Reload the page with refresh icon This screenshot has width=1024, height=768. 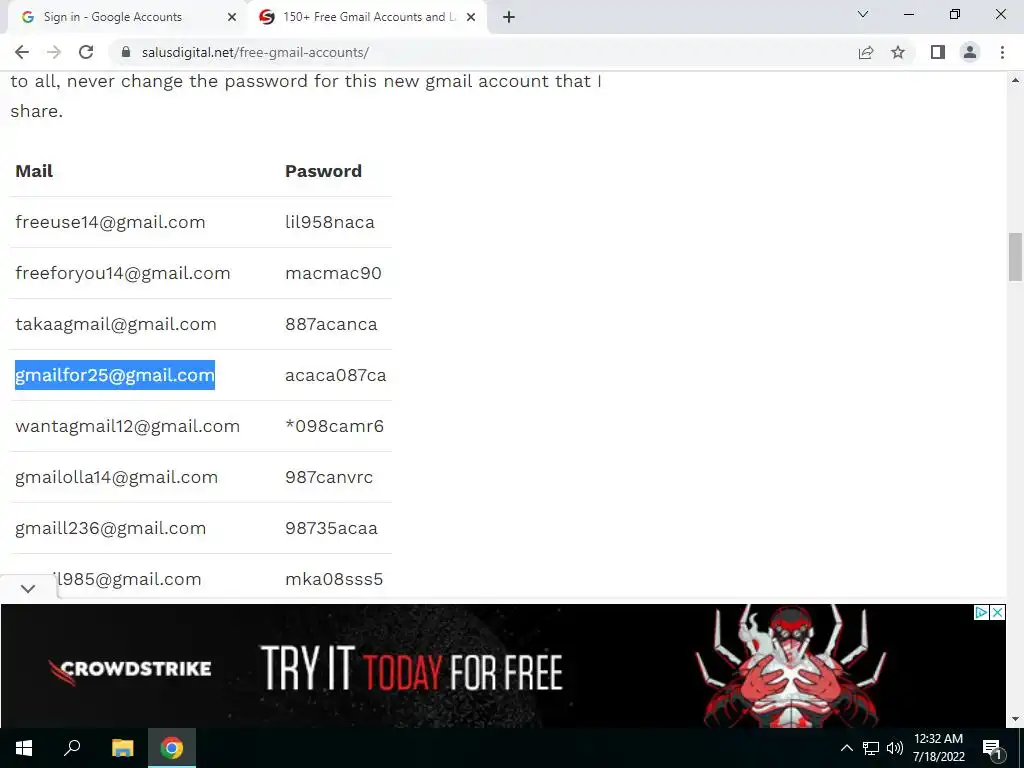86,52
